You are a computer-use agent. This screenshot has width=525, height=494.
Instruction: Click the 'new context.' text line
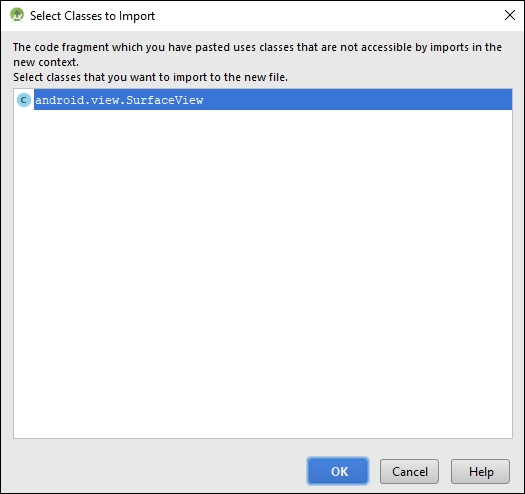(46, 62)
